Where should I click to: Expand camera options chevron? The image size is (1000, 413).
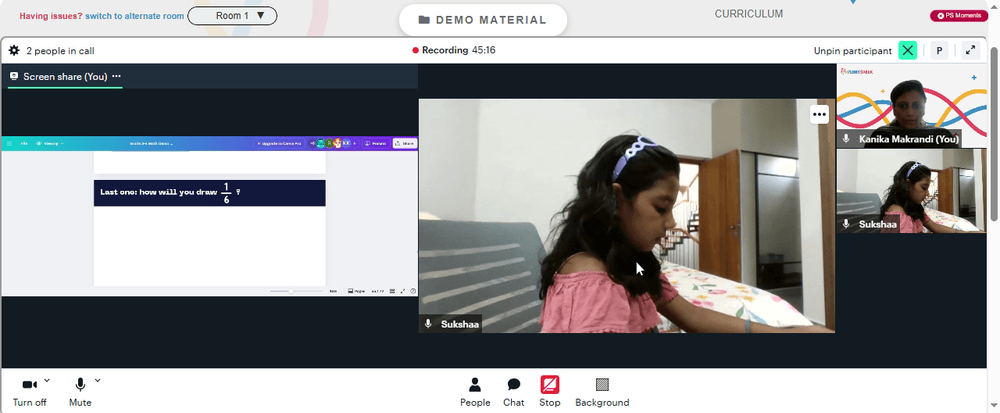tap(47, 380)
